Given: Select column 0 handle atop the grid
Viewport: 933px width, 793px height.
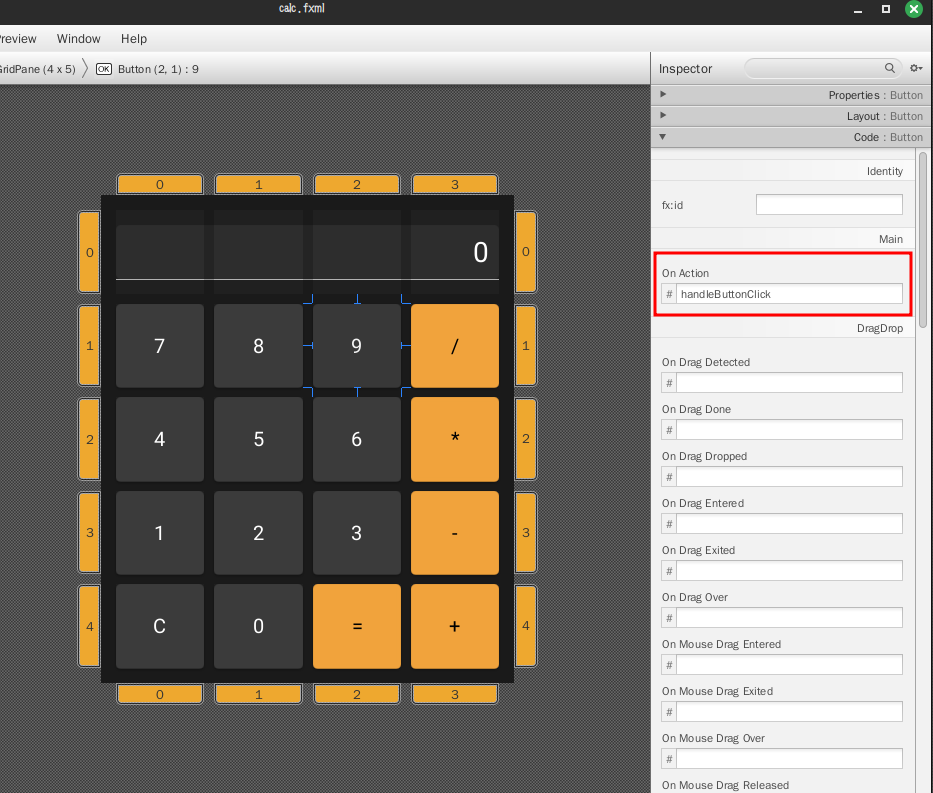Looking at the screenshot, I should click(159, 184).
